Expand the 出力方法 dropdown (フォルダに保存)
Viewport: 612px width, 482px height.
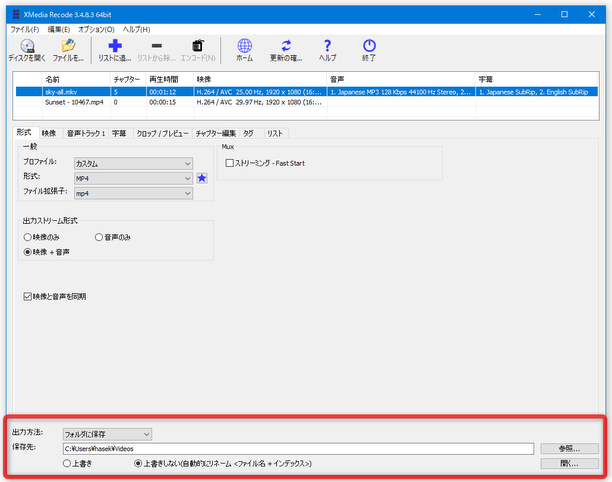(107, 434)
